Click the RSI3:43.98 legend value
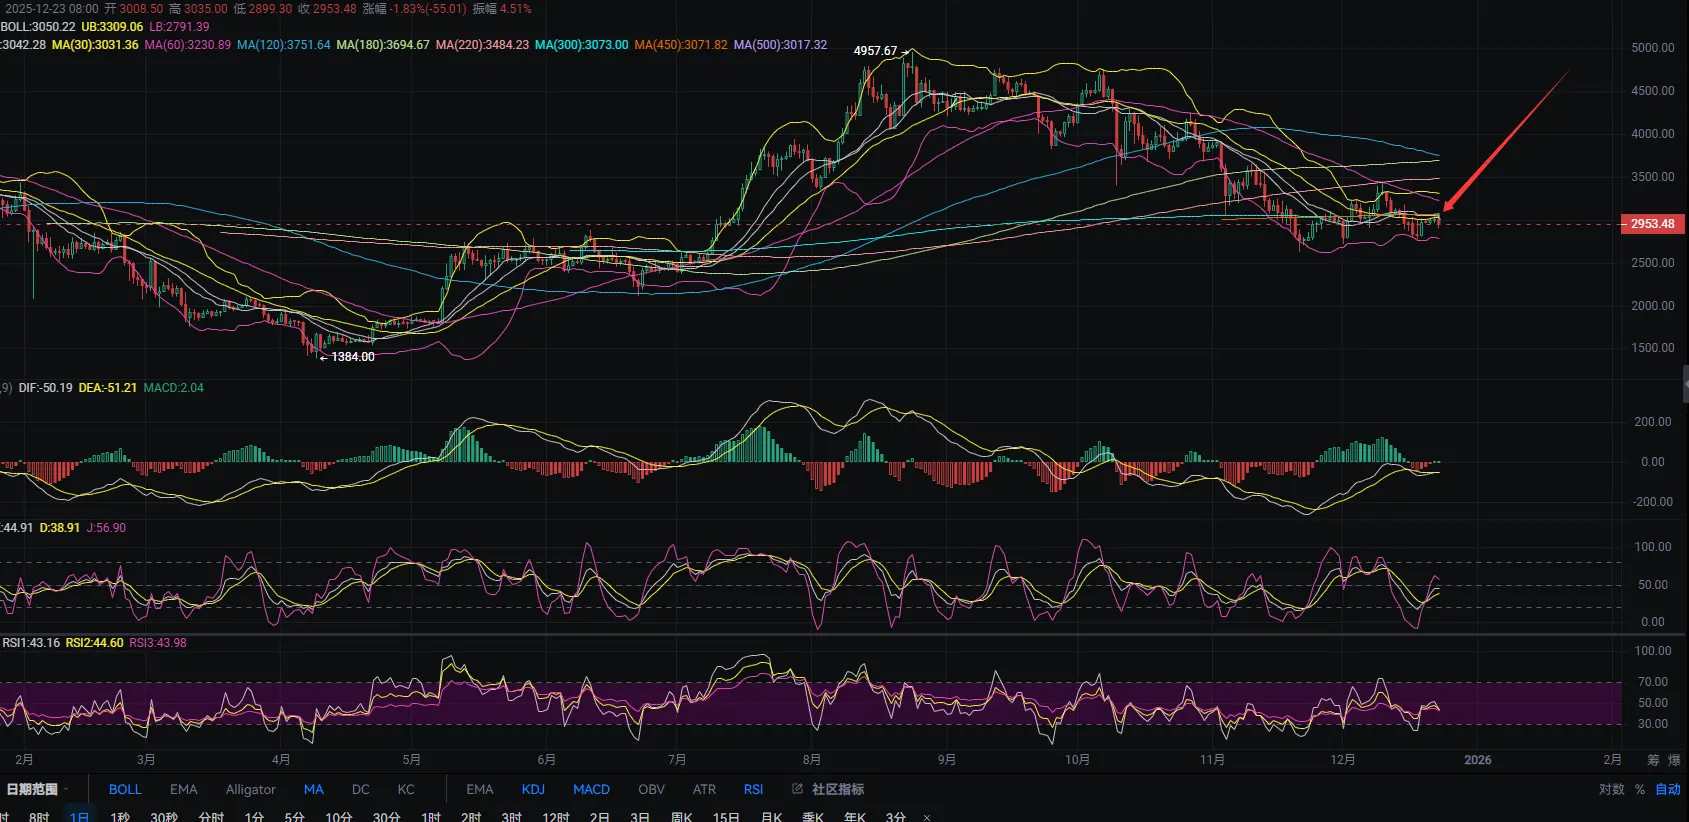Image resolution: width=1689 pixels, height=822 pixels. coord(158,643)
